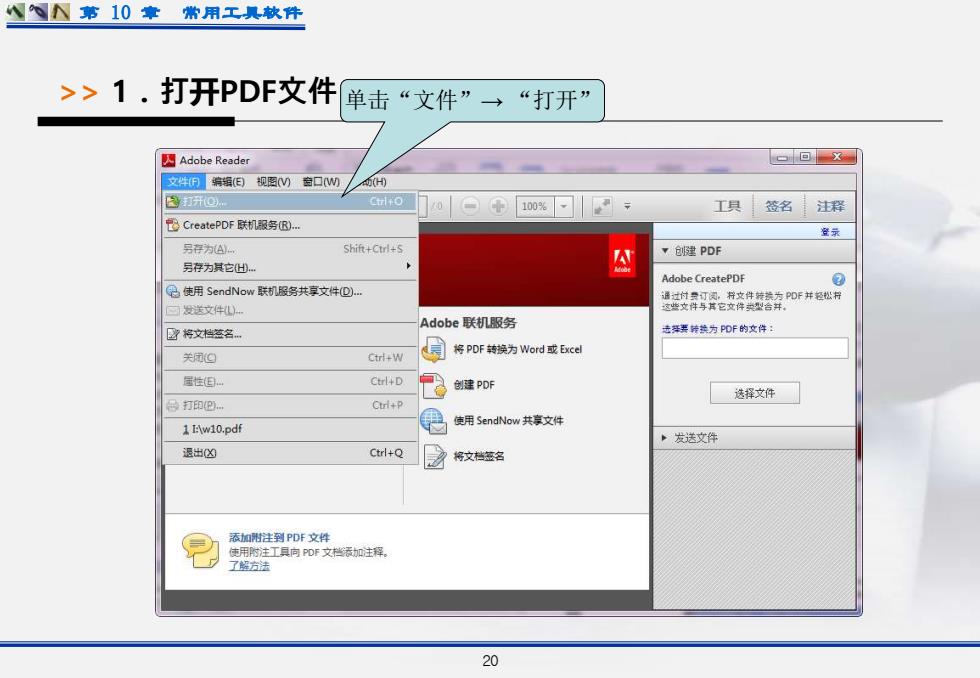
Task: Click the 添加附注到 PDF 文件 heading
Action: point(279,537)
